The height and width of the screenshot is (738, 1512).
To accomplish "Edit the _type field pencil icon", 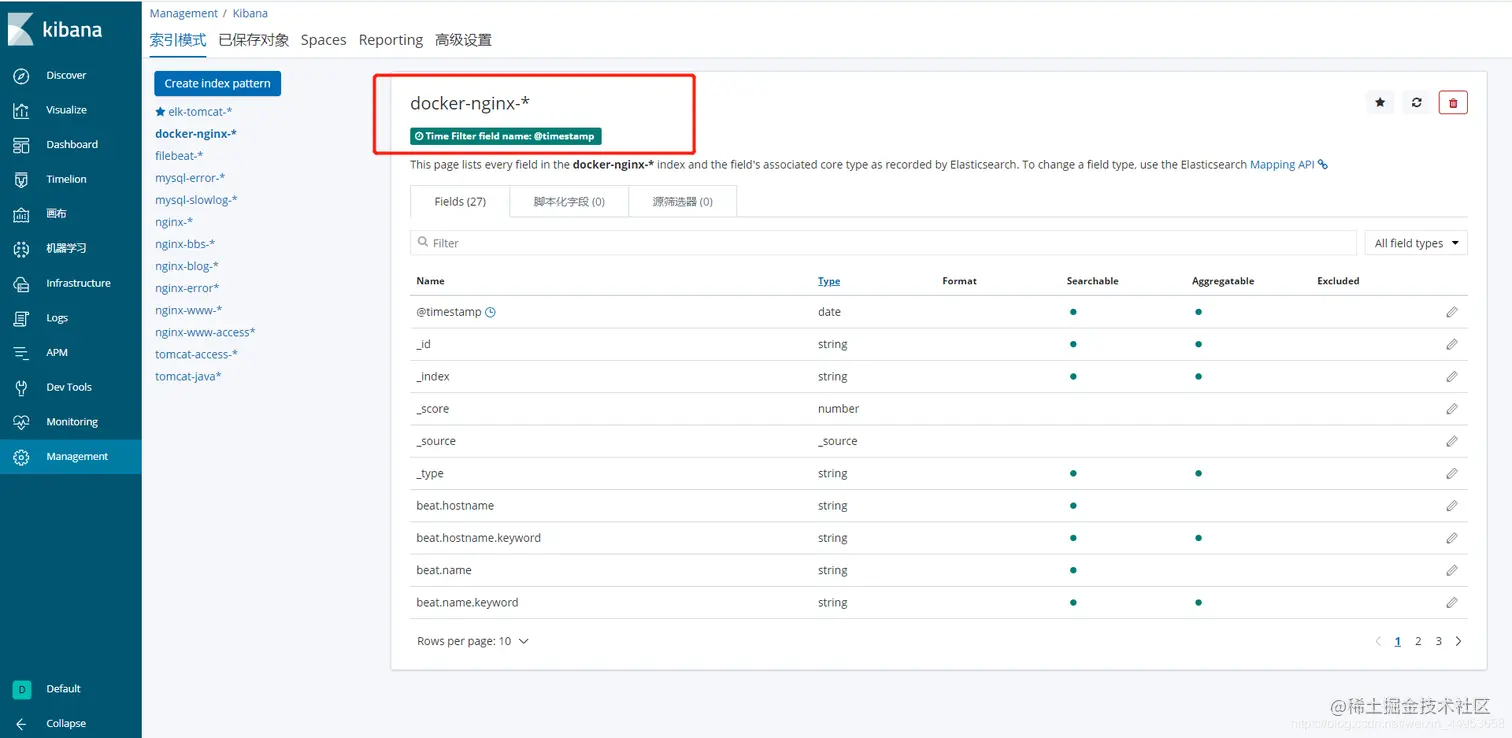I will click(x=1452, y=474).
